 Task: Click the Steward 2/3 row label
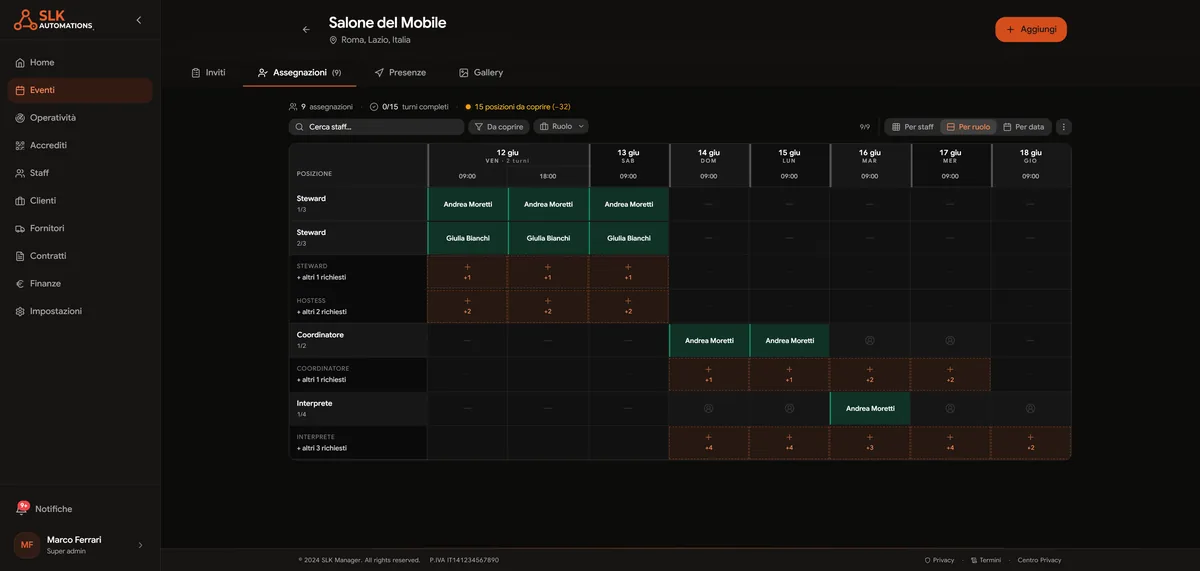coord(358,238)
